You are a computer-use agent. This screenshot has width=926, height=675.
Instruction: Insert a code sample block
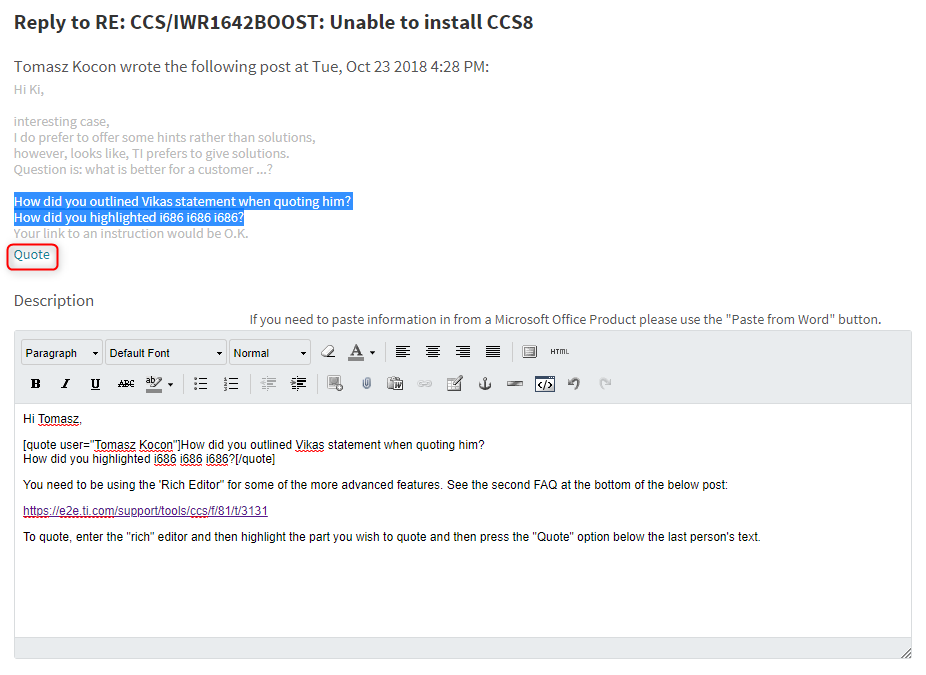tap(544, 384)
